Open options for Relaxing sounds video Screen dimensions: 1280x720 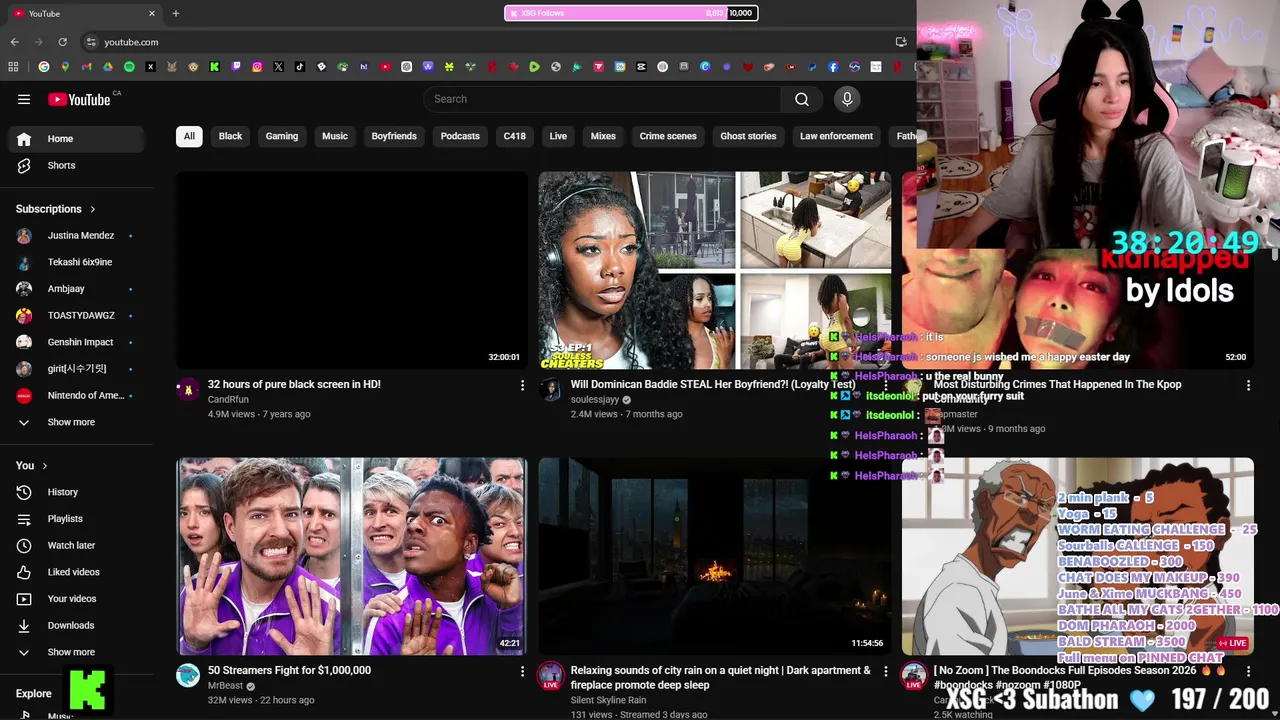[x=885, y=671]
